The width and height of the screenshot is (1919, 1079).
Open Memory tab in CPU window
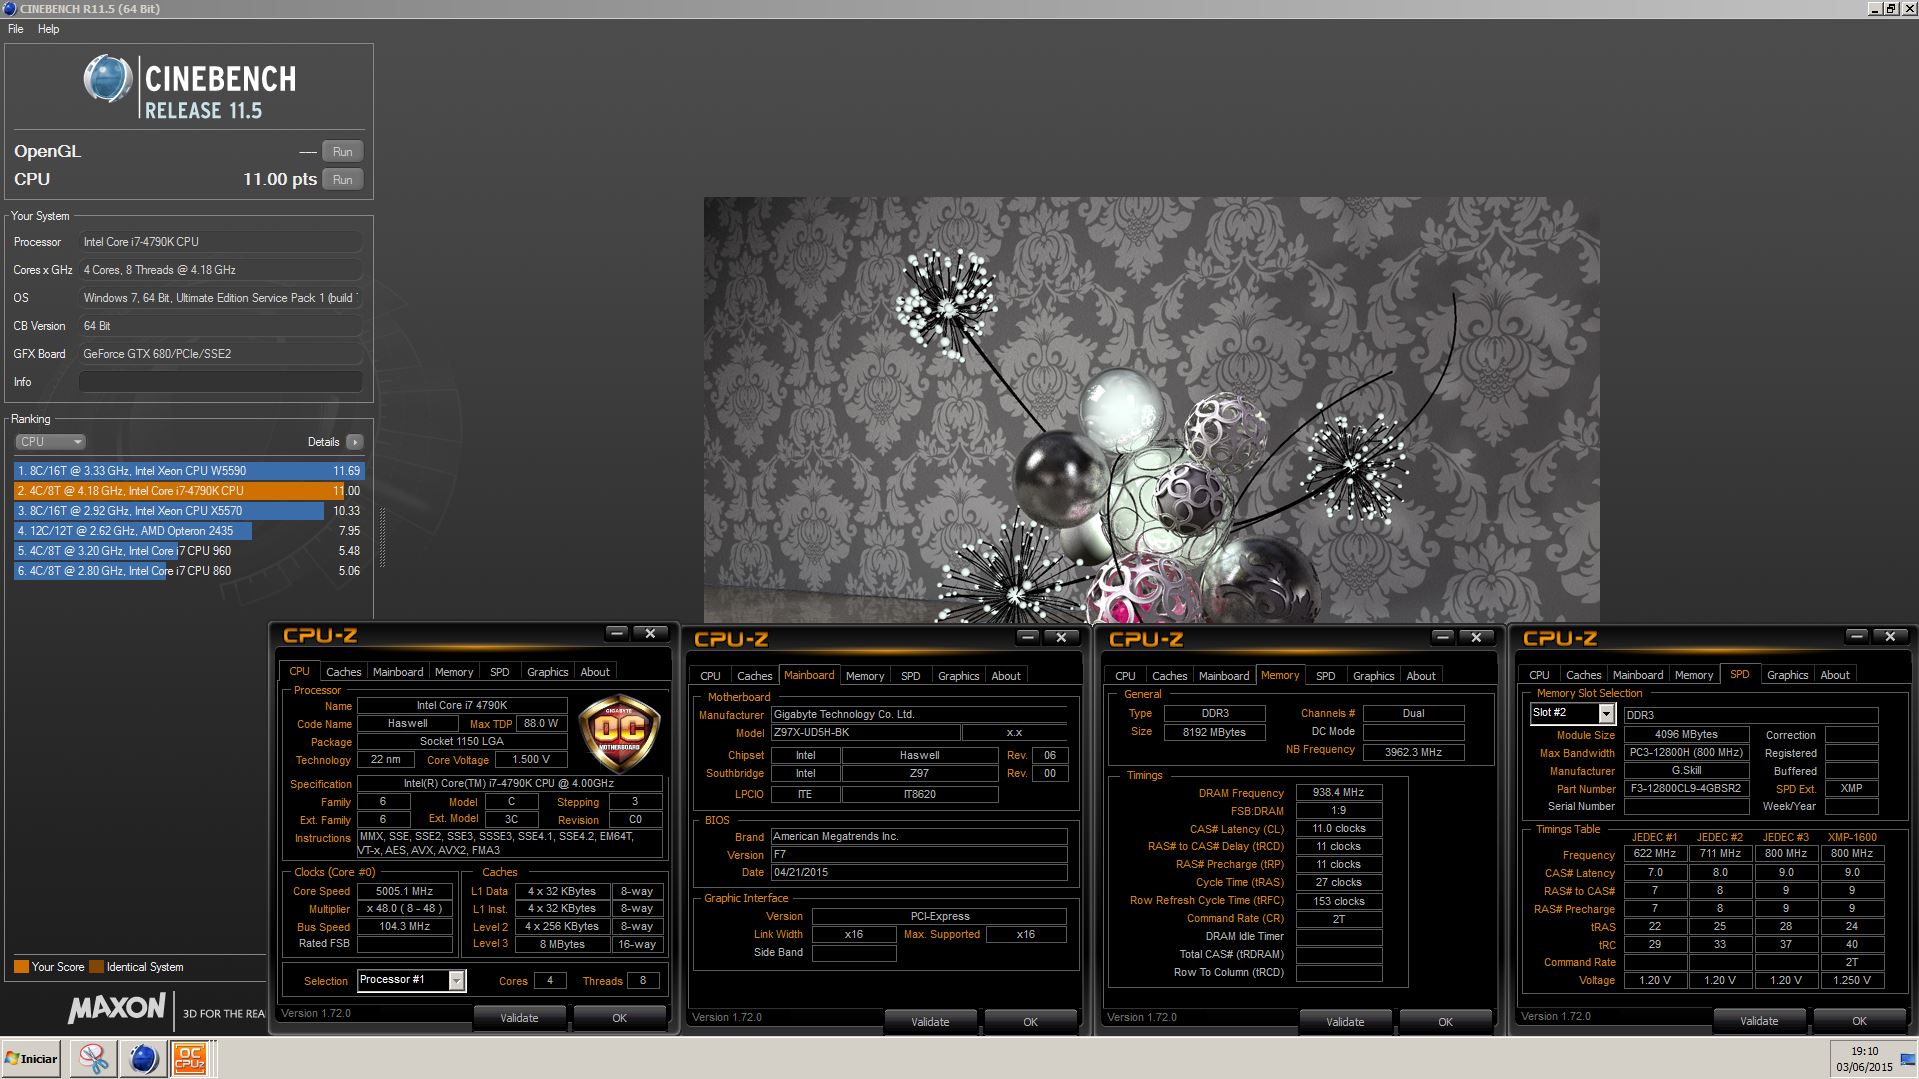[x=453, y=672]
